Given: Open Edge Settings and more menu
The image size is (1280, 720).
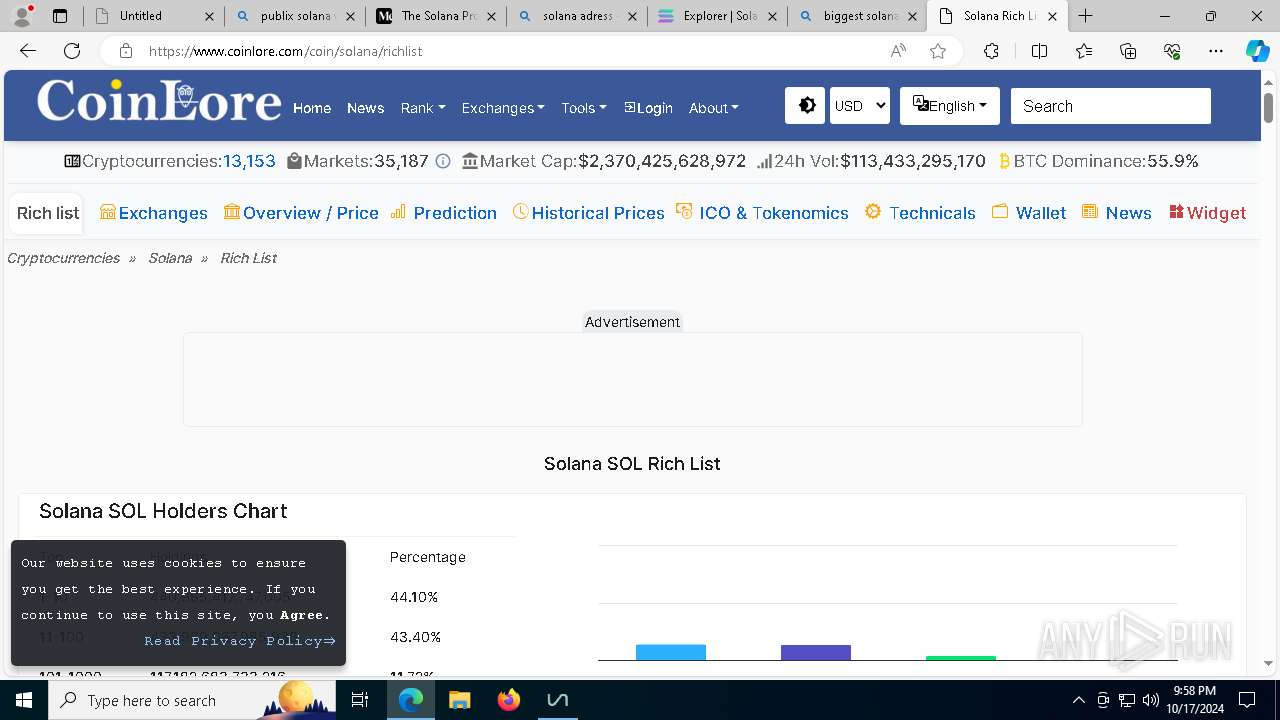Looking at the screenshot, I should [1216, 51].
